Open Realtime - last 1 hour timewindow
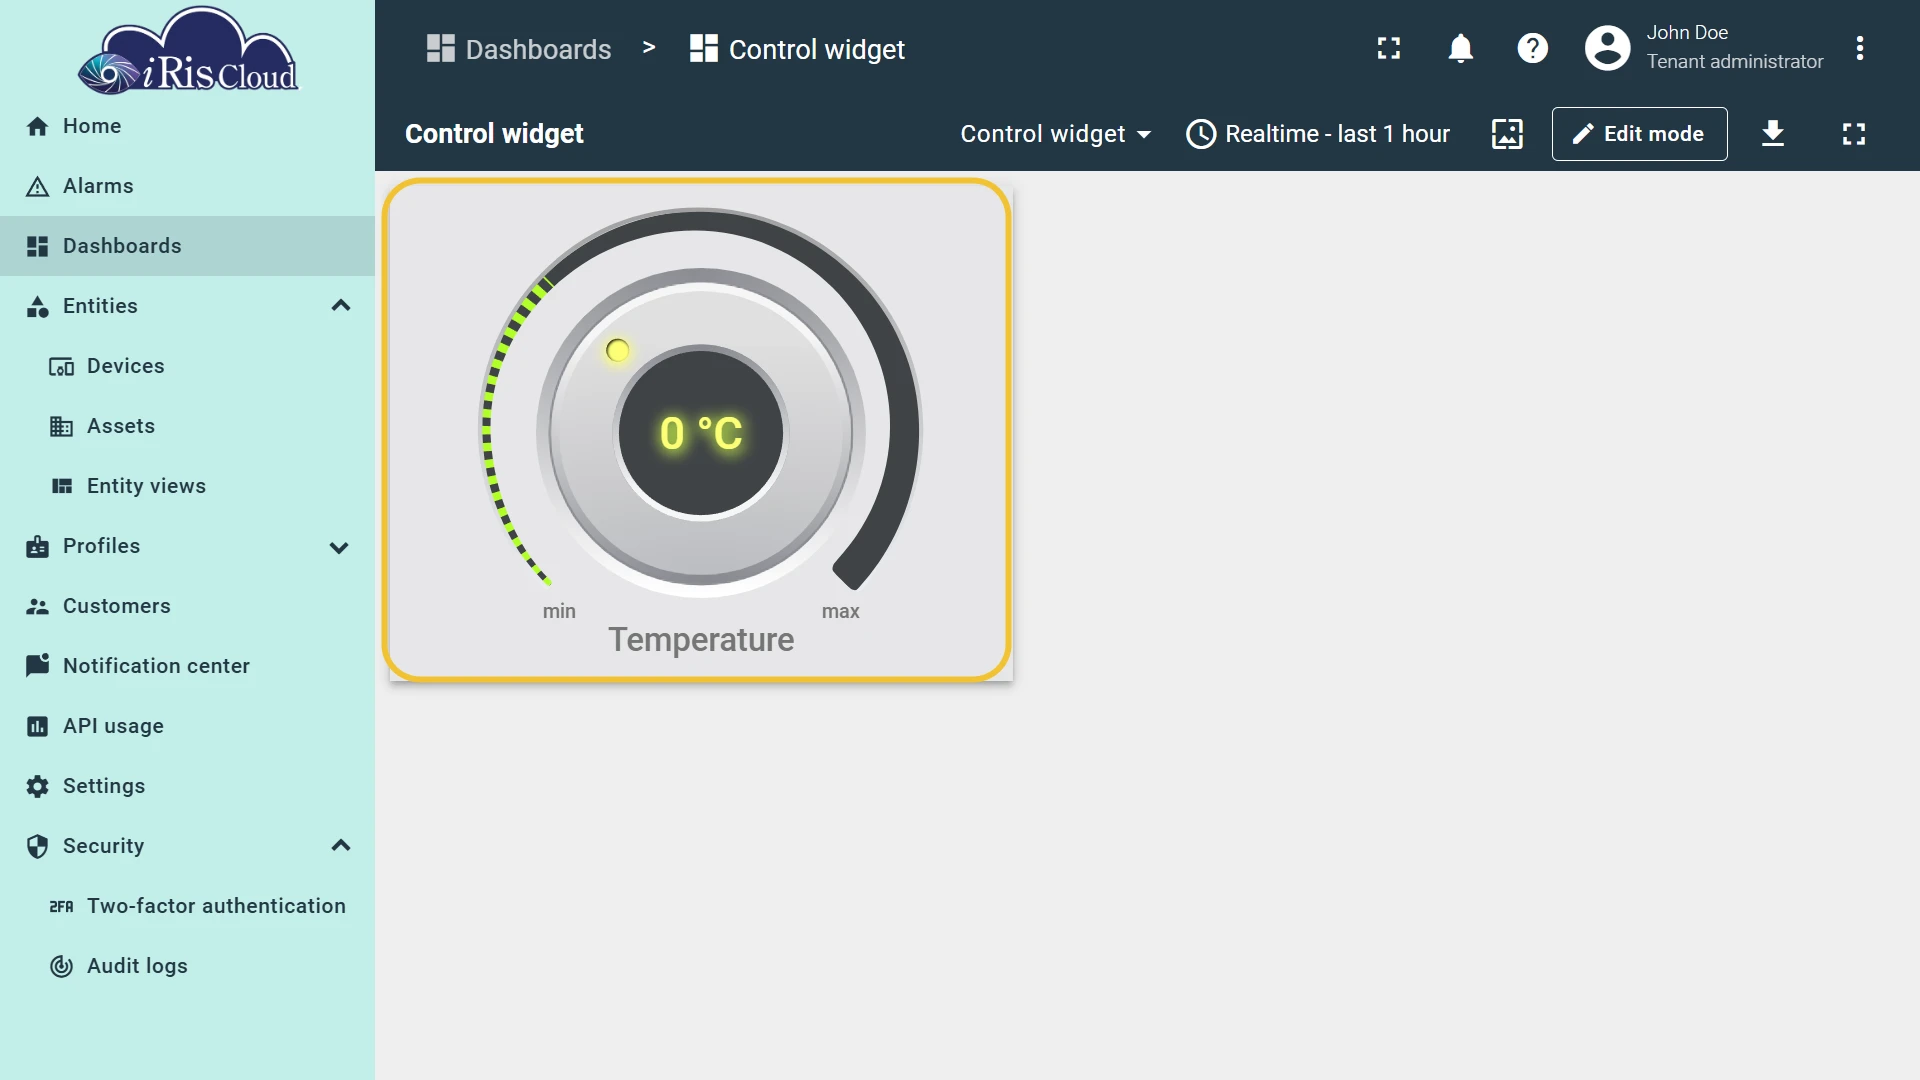 [x=1318, y=134]
